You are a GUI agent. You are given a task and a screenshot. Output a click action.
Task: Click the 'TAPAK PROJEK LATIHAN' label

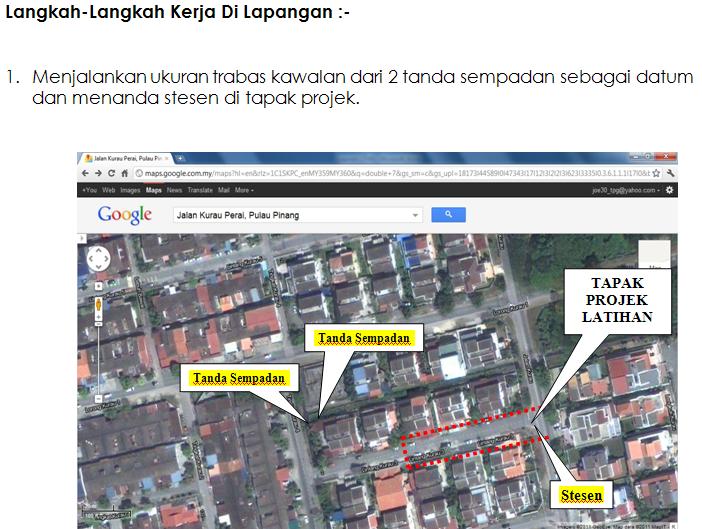[x=617, y=300]
